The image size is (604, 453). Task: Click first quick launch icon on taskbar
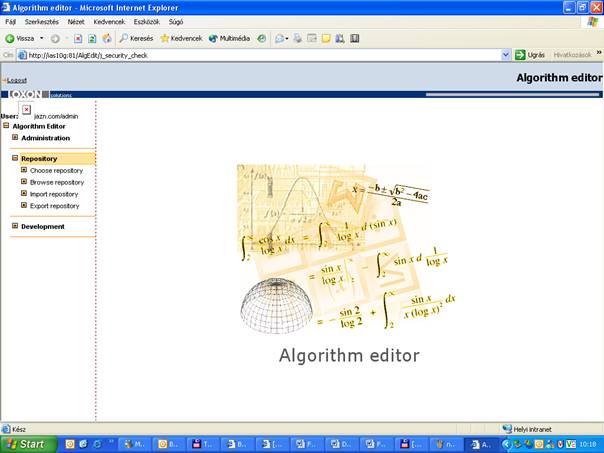tap(70, 444)
